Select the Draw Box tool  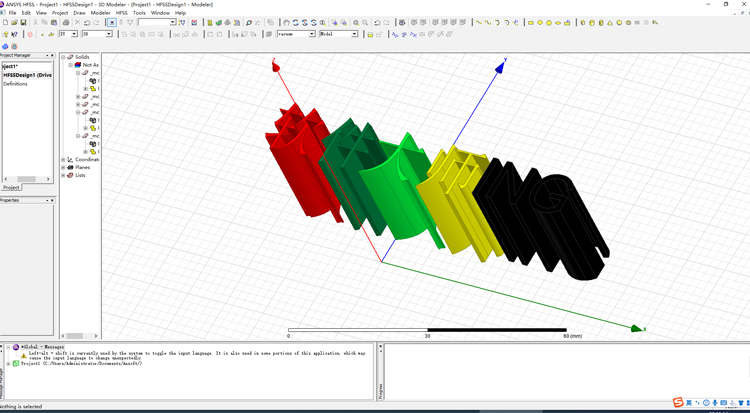coord(583,22)
